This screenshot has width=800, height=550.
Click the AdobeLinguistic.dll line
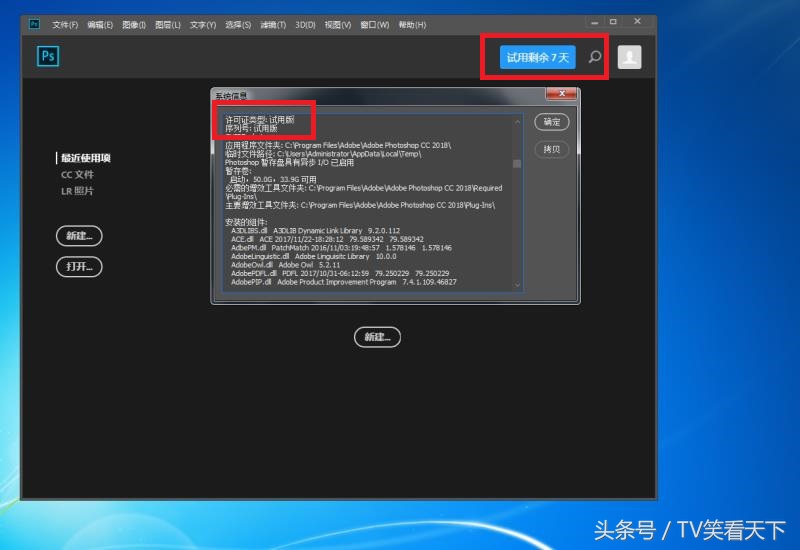pyautogui.click(x=313, y=256)
